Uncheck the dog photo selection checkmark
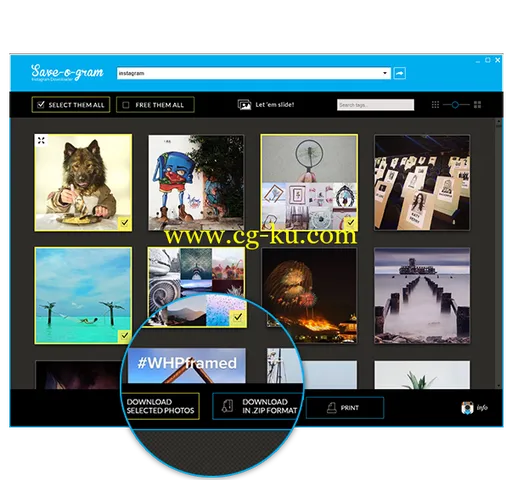This screenshot has width=512, height=480. 125,223
